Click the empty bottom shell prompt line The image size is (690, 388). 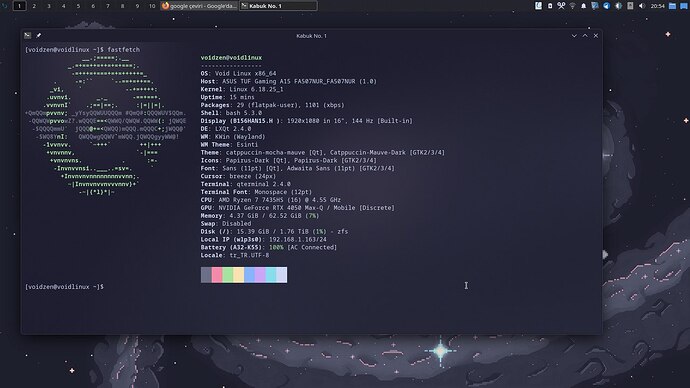coord(64,287)
